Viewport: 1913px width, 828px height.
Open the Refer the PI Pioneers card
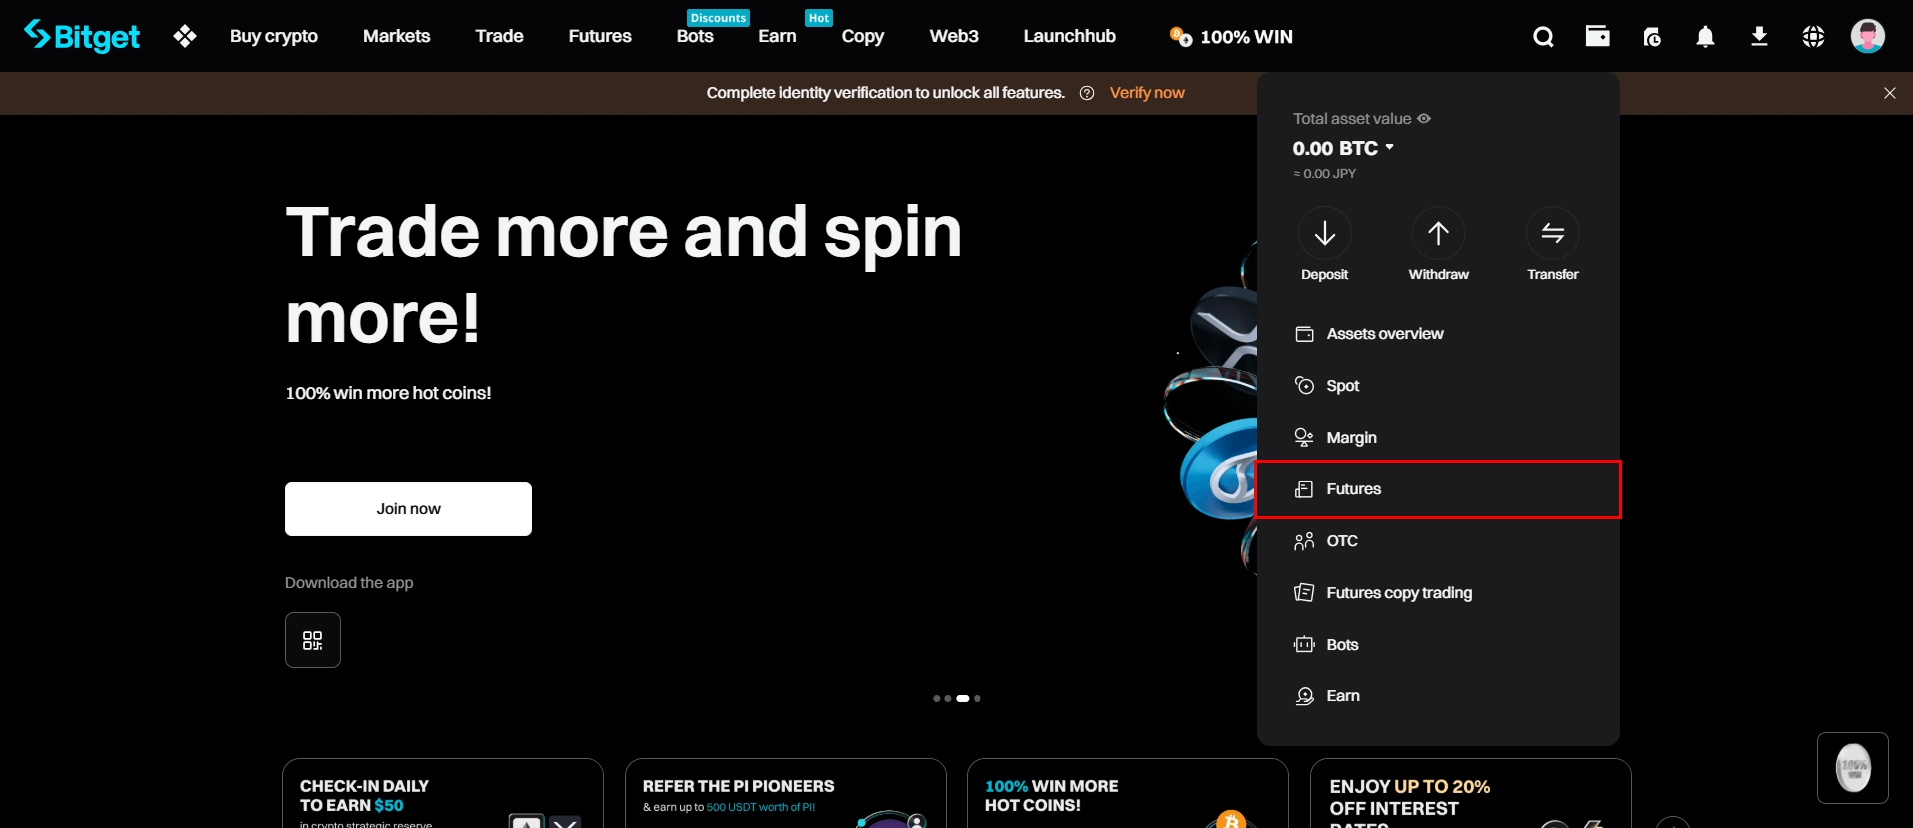[785, 794]
